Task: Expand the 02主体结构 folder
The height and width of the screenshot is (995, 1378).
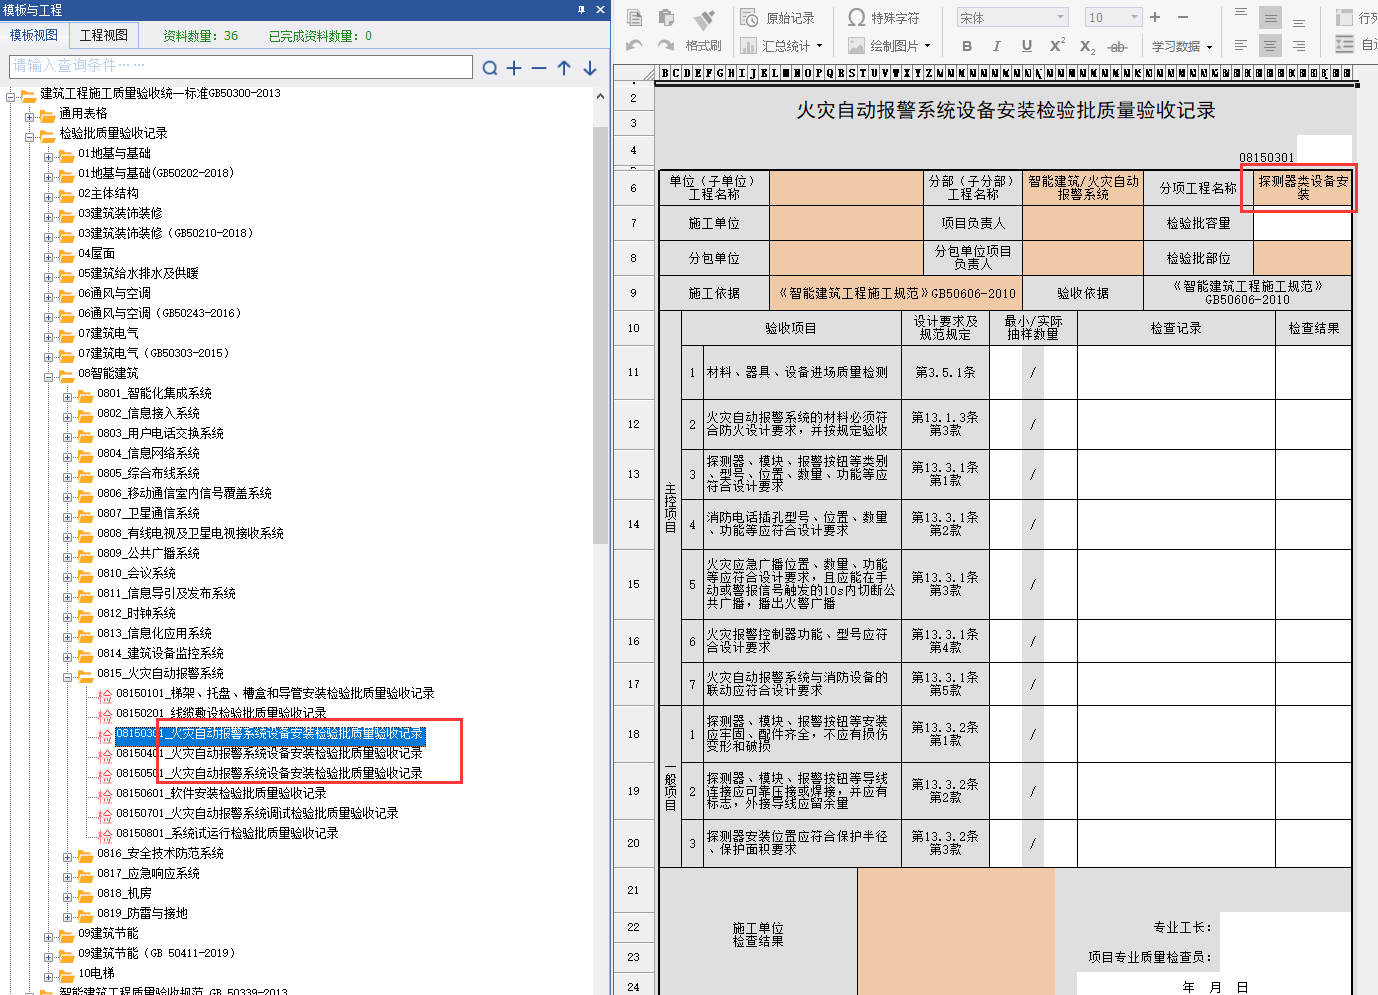Action: pos(49,197)
